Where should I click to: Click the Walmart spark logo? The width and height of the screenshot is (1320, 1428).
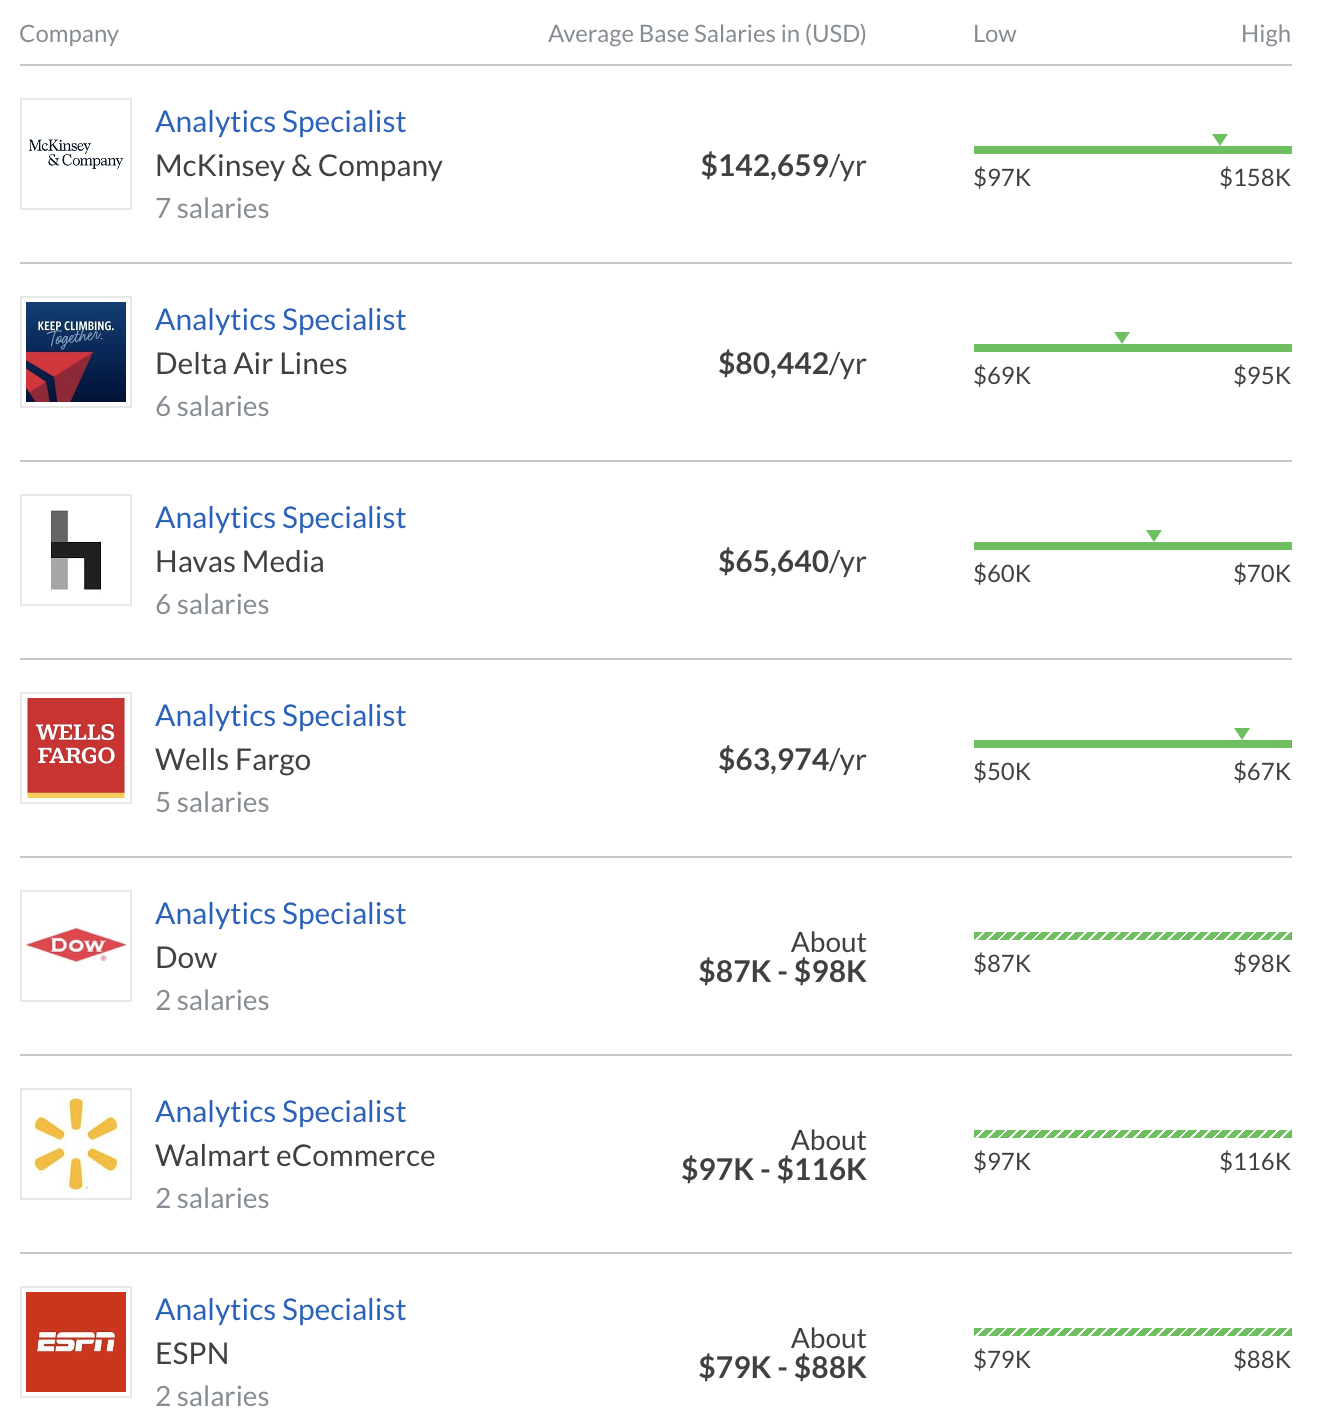[76, 1144]
